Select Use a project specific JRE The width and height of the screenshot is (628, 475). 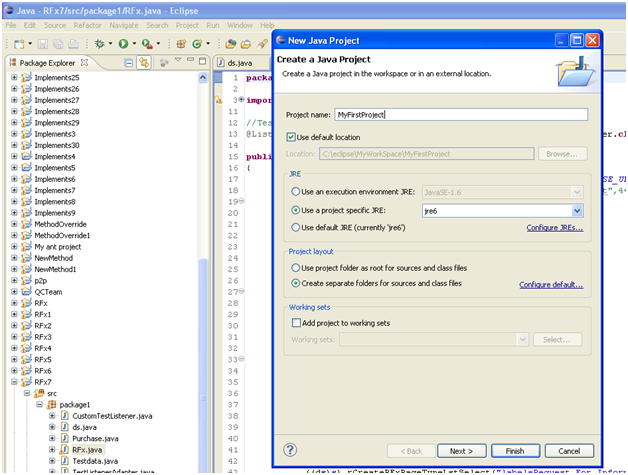(296, 210)
